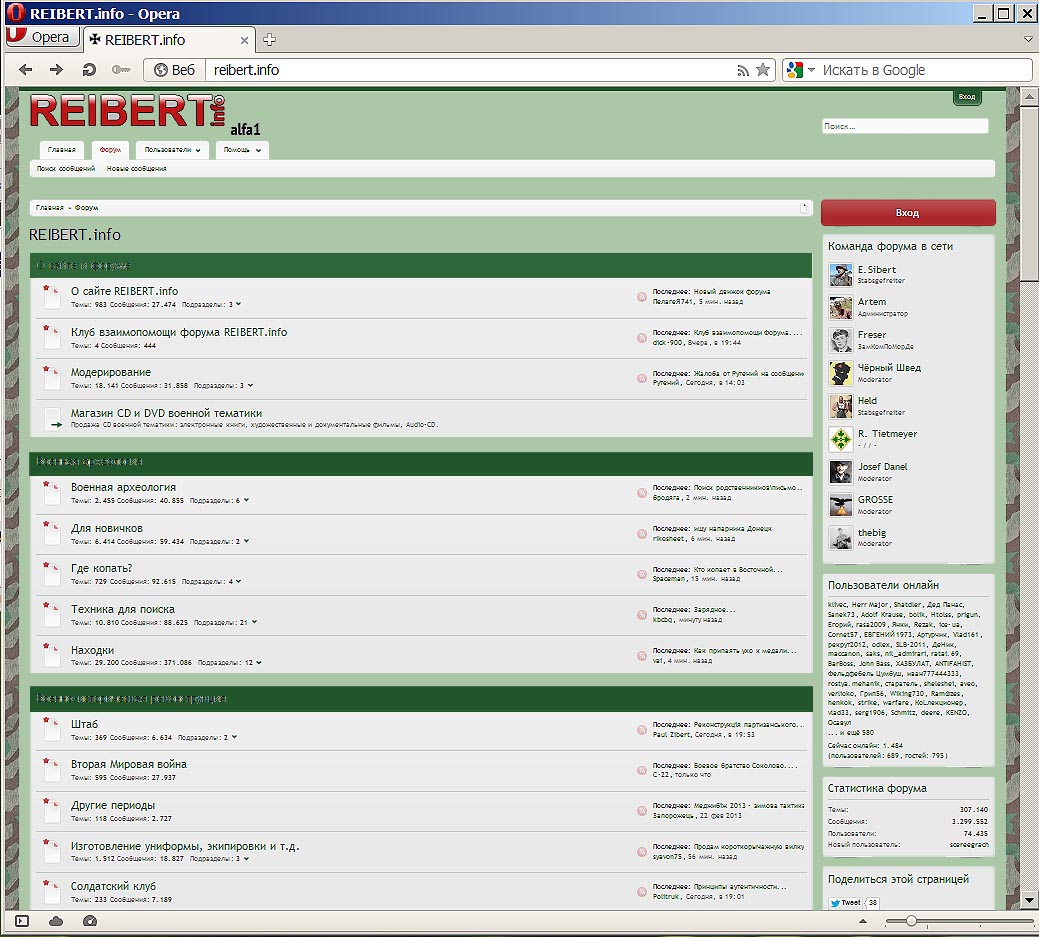
Task: Open Магазин CD и DVD военной тематики
Action: click(x=166, y=413)
